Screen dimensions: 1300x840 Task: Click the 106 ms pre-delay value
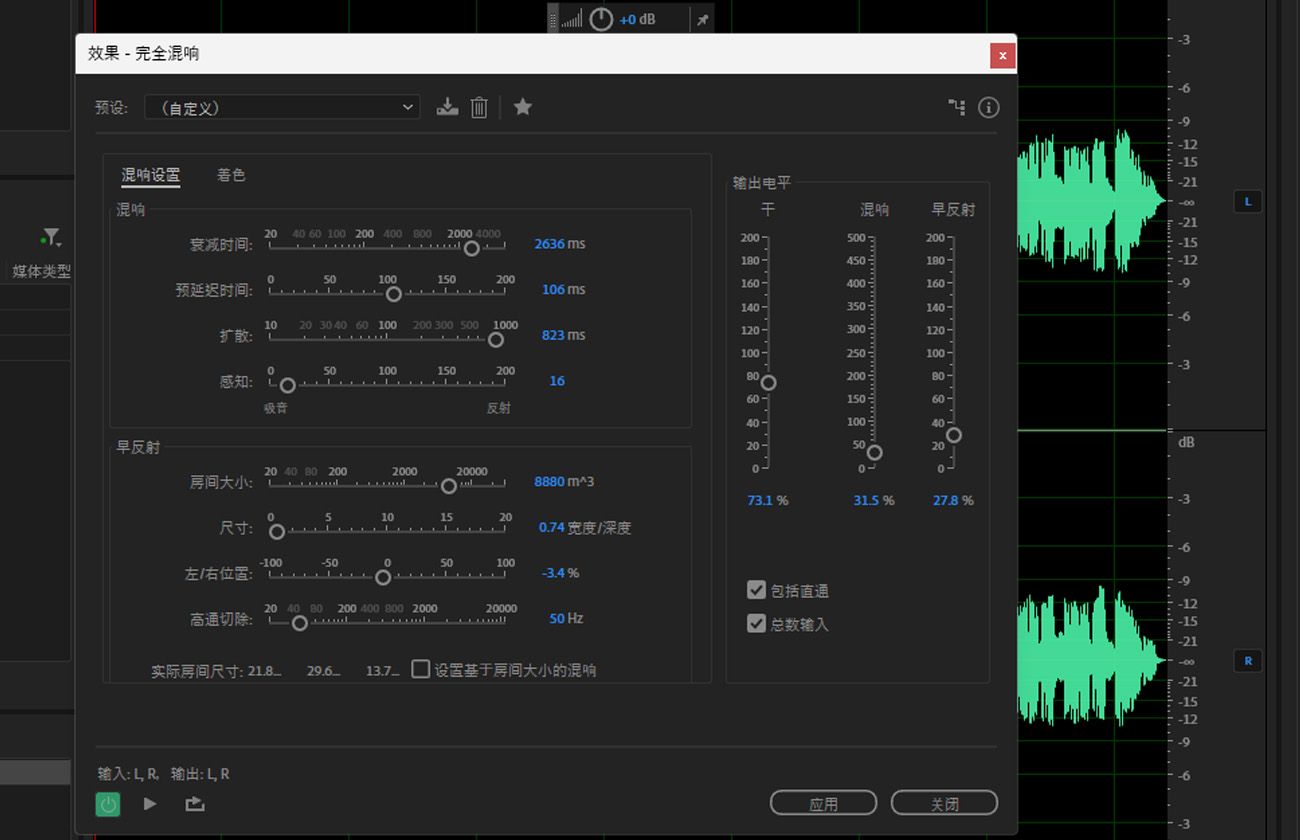(x=553, y=289)
